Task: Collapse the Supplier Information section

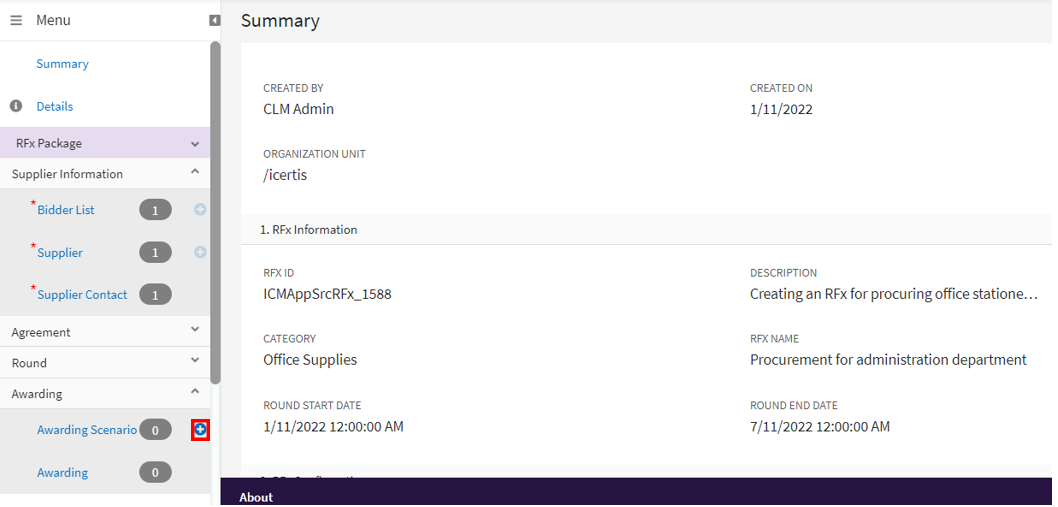Action: (x=195, y=172)
